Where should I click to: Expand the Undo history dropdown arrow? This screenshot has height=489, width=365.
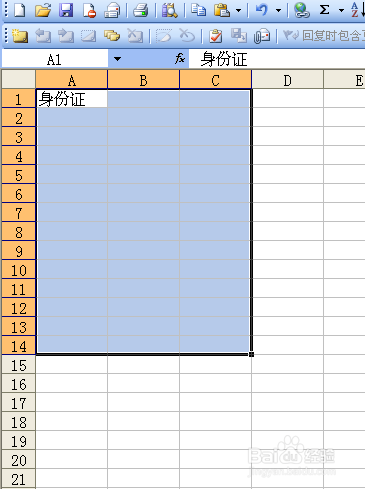click(278, 10)
